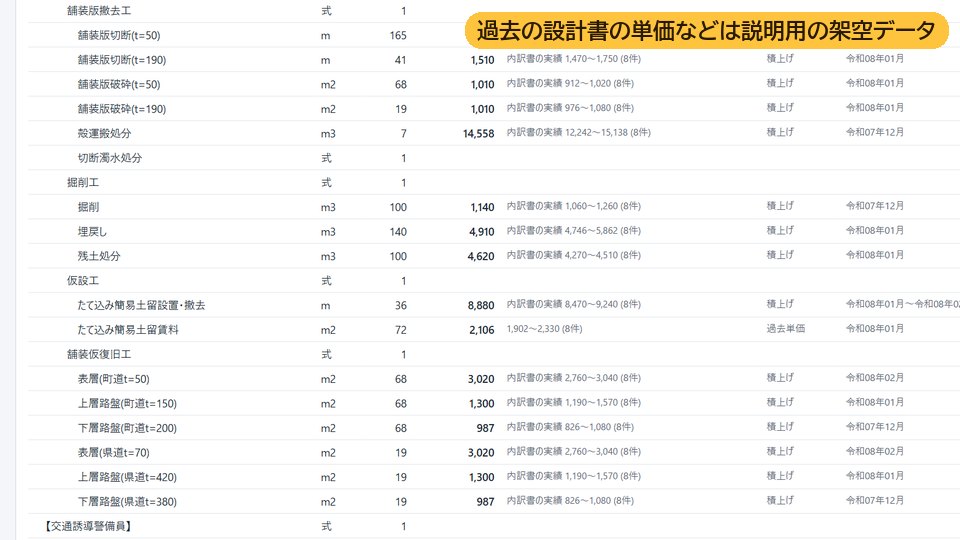Viewport: 960px width, 540px height.
Task: Click the たて込み簡易土留賃料 item
Action: coord(128,329)
